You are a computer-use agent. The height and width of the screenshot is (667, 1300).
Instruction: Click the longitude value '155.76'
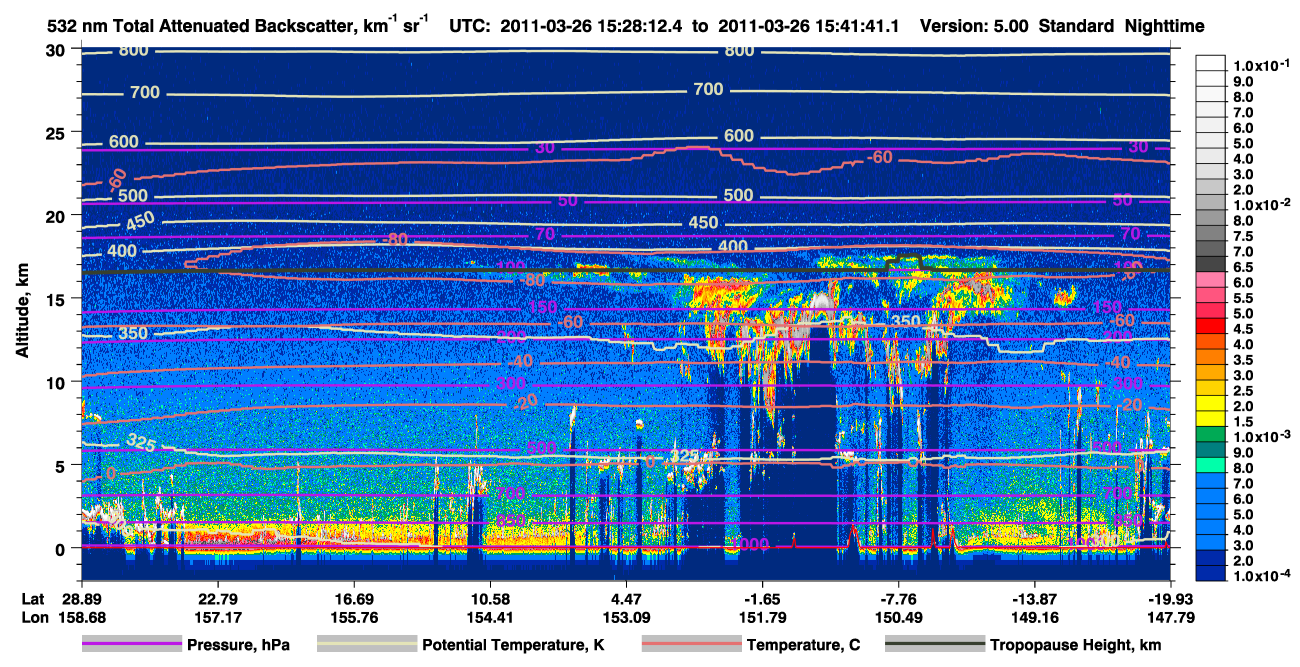(353, 617)
